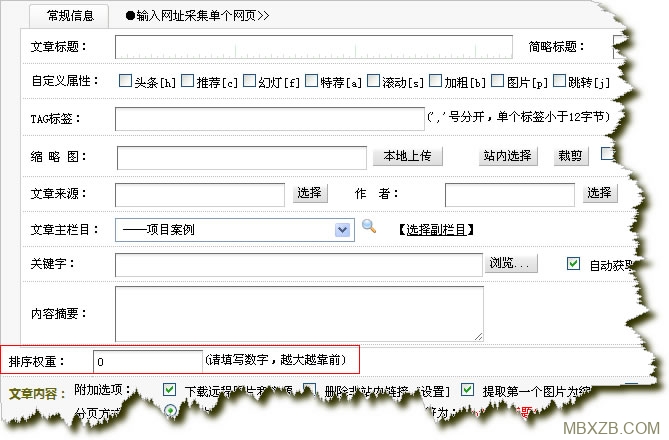Screen dimensions: 669x440
Task: Tick the 滚动[s] checkbox
Action: (x=373, y=80)
